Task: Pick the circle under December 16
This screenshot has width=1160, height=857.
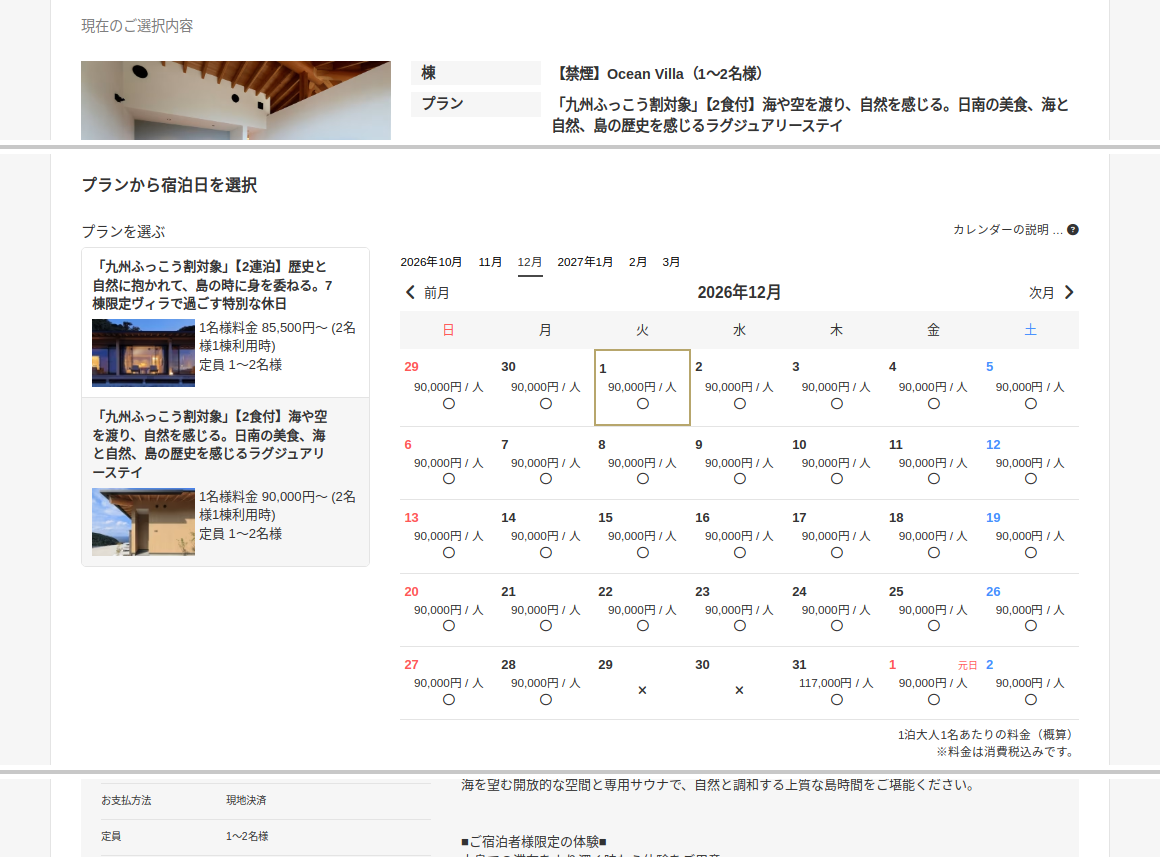Action: (x=740, y=553)
